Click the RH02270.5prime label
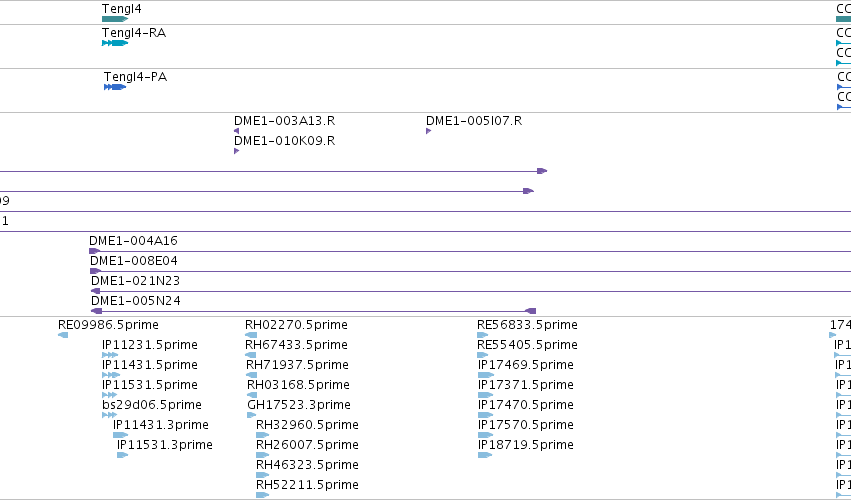The width and height of the screenshot is (851, 500). [x=296, y=325]
